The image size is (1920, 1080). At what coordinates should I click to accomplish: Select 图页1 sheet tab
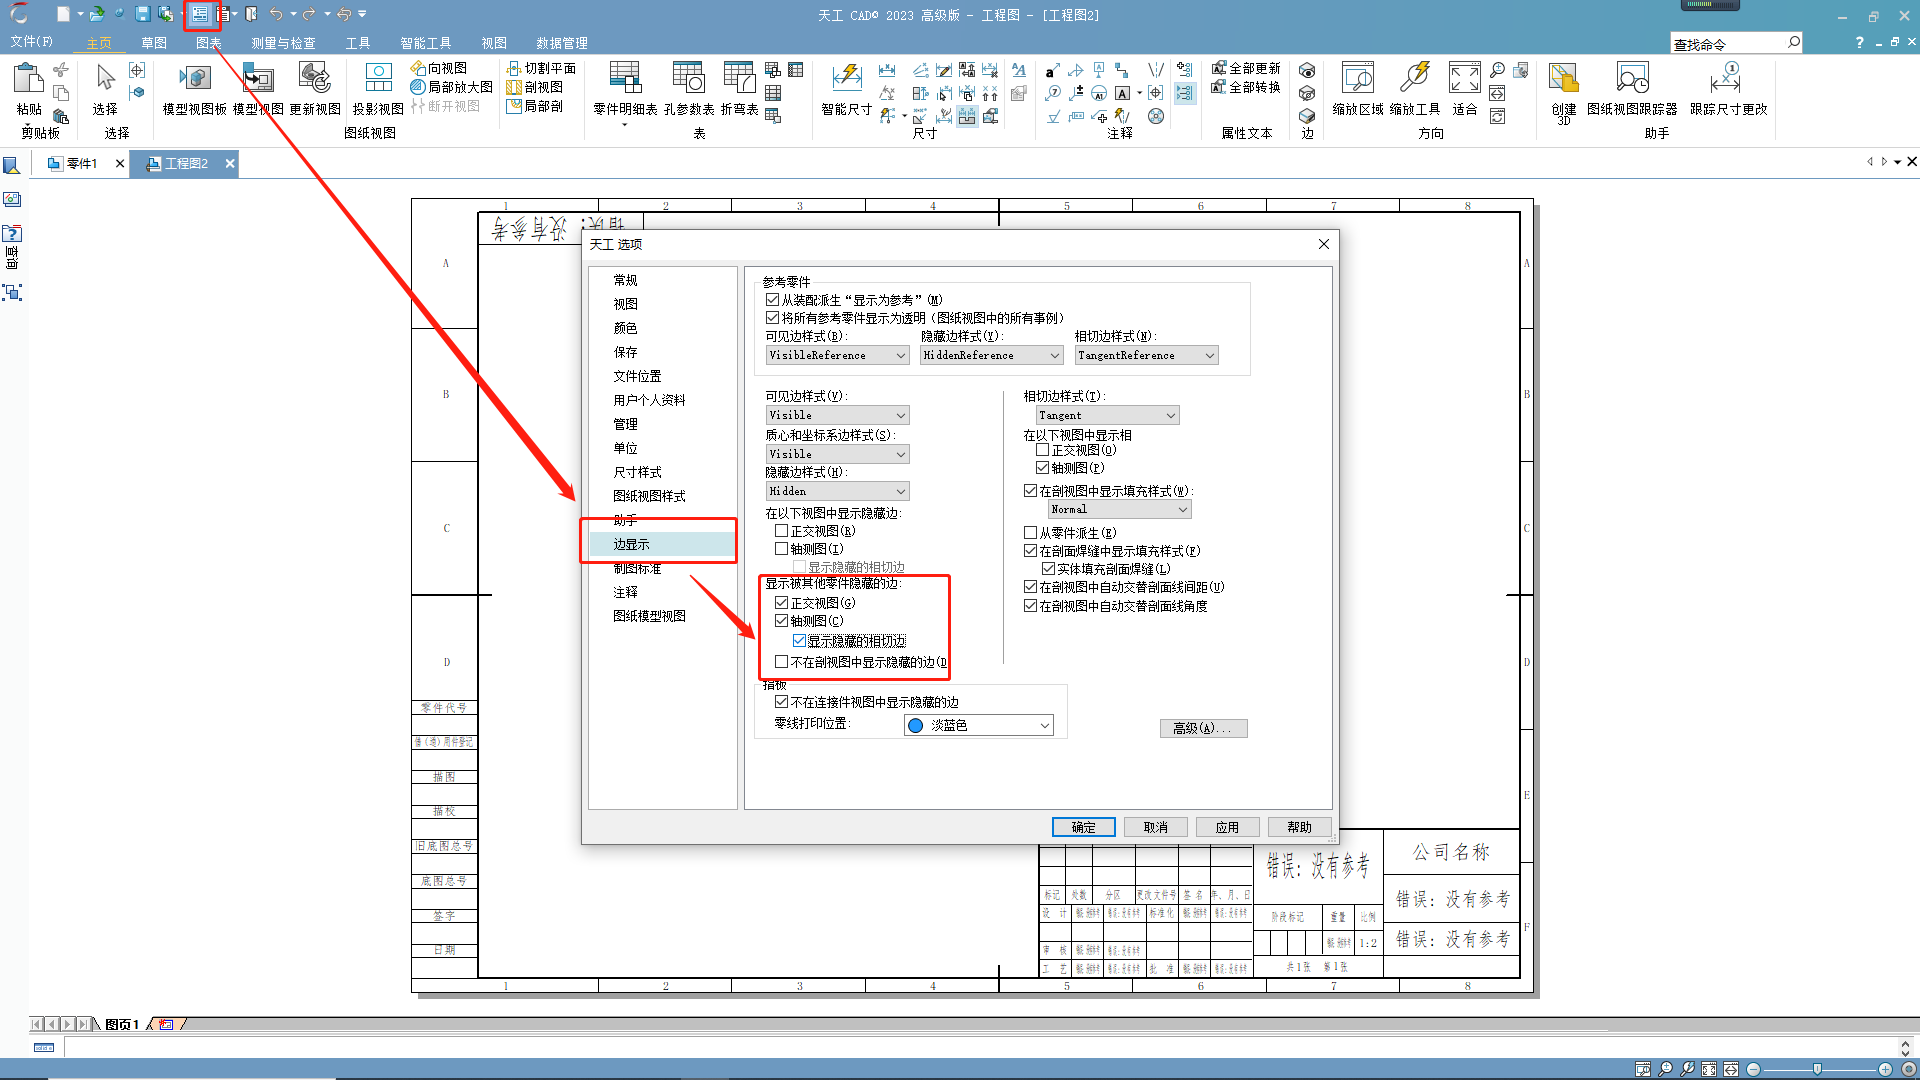(122, 1024)
